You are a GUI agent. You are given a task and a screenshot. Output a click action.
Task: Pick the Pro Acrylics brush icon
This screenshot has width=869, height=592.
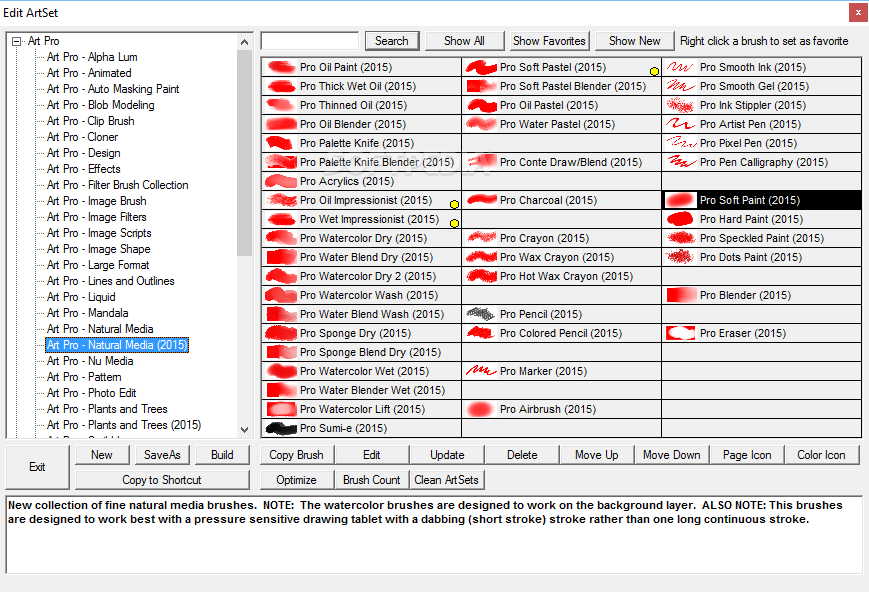click(281, 181)
